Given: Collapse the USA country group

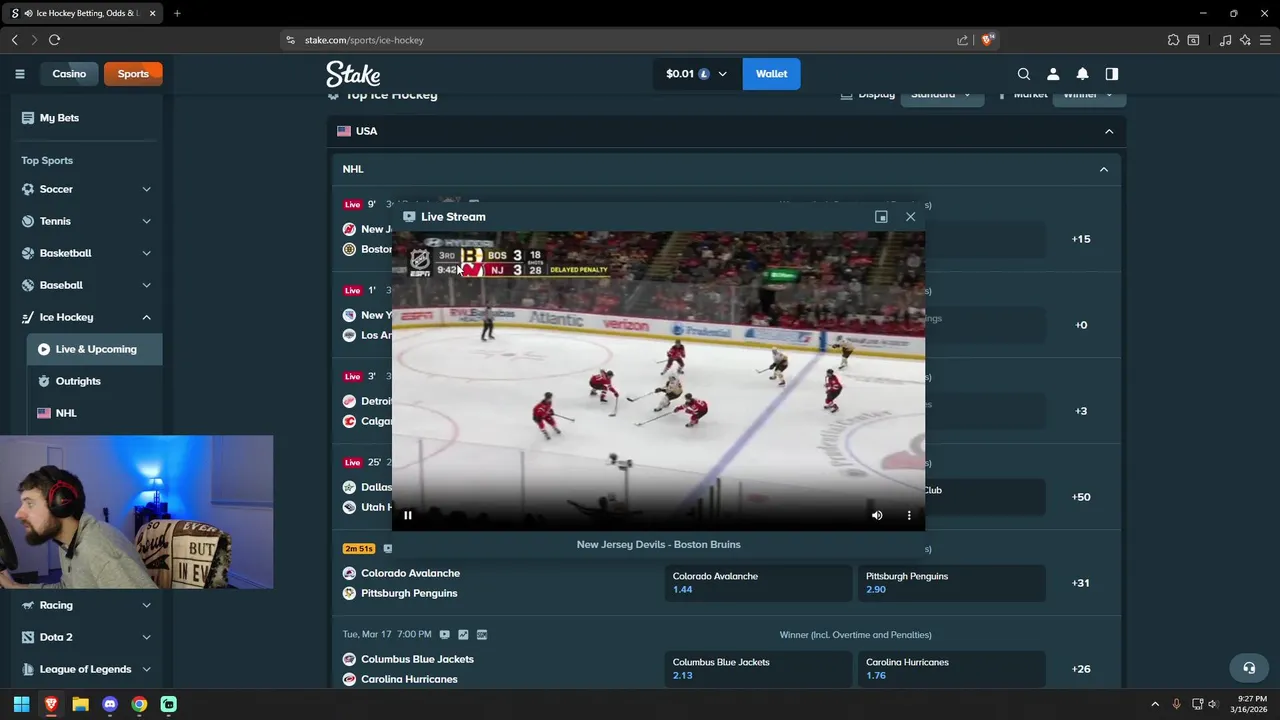Looking at the screenshot, I should (x=1109, y=131).
